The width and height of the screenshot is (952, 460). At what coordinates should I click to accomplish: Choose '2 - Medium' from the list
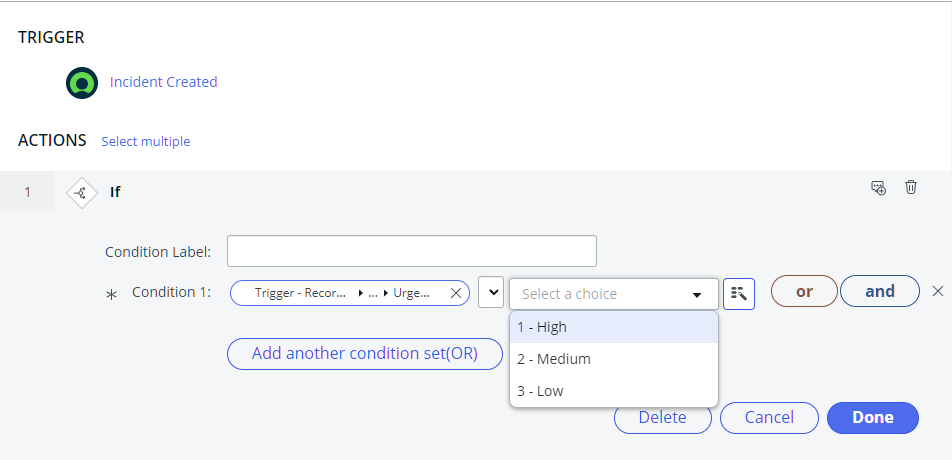coord(613,359)
